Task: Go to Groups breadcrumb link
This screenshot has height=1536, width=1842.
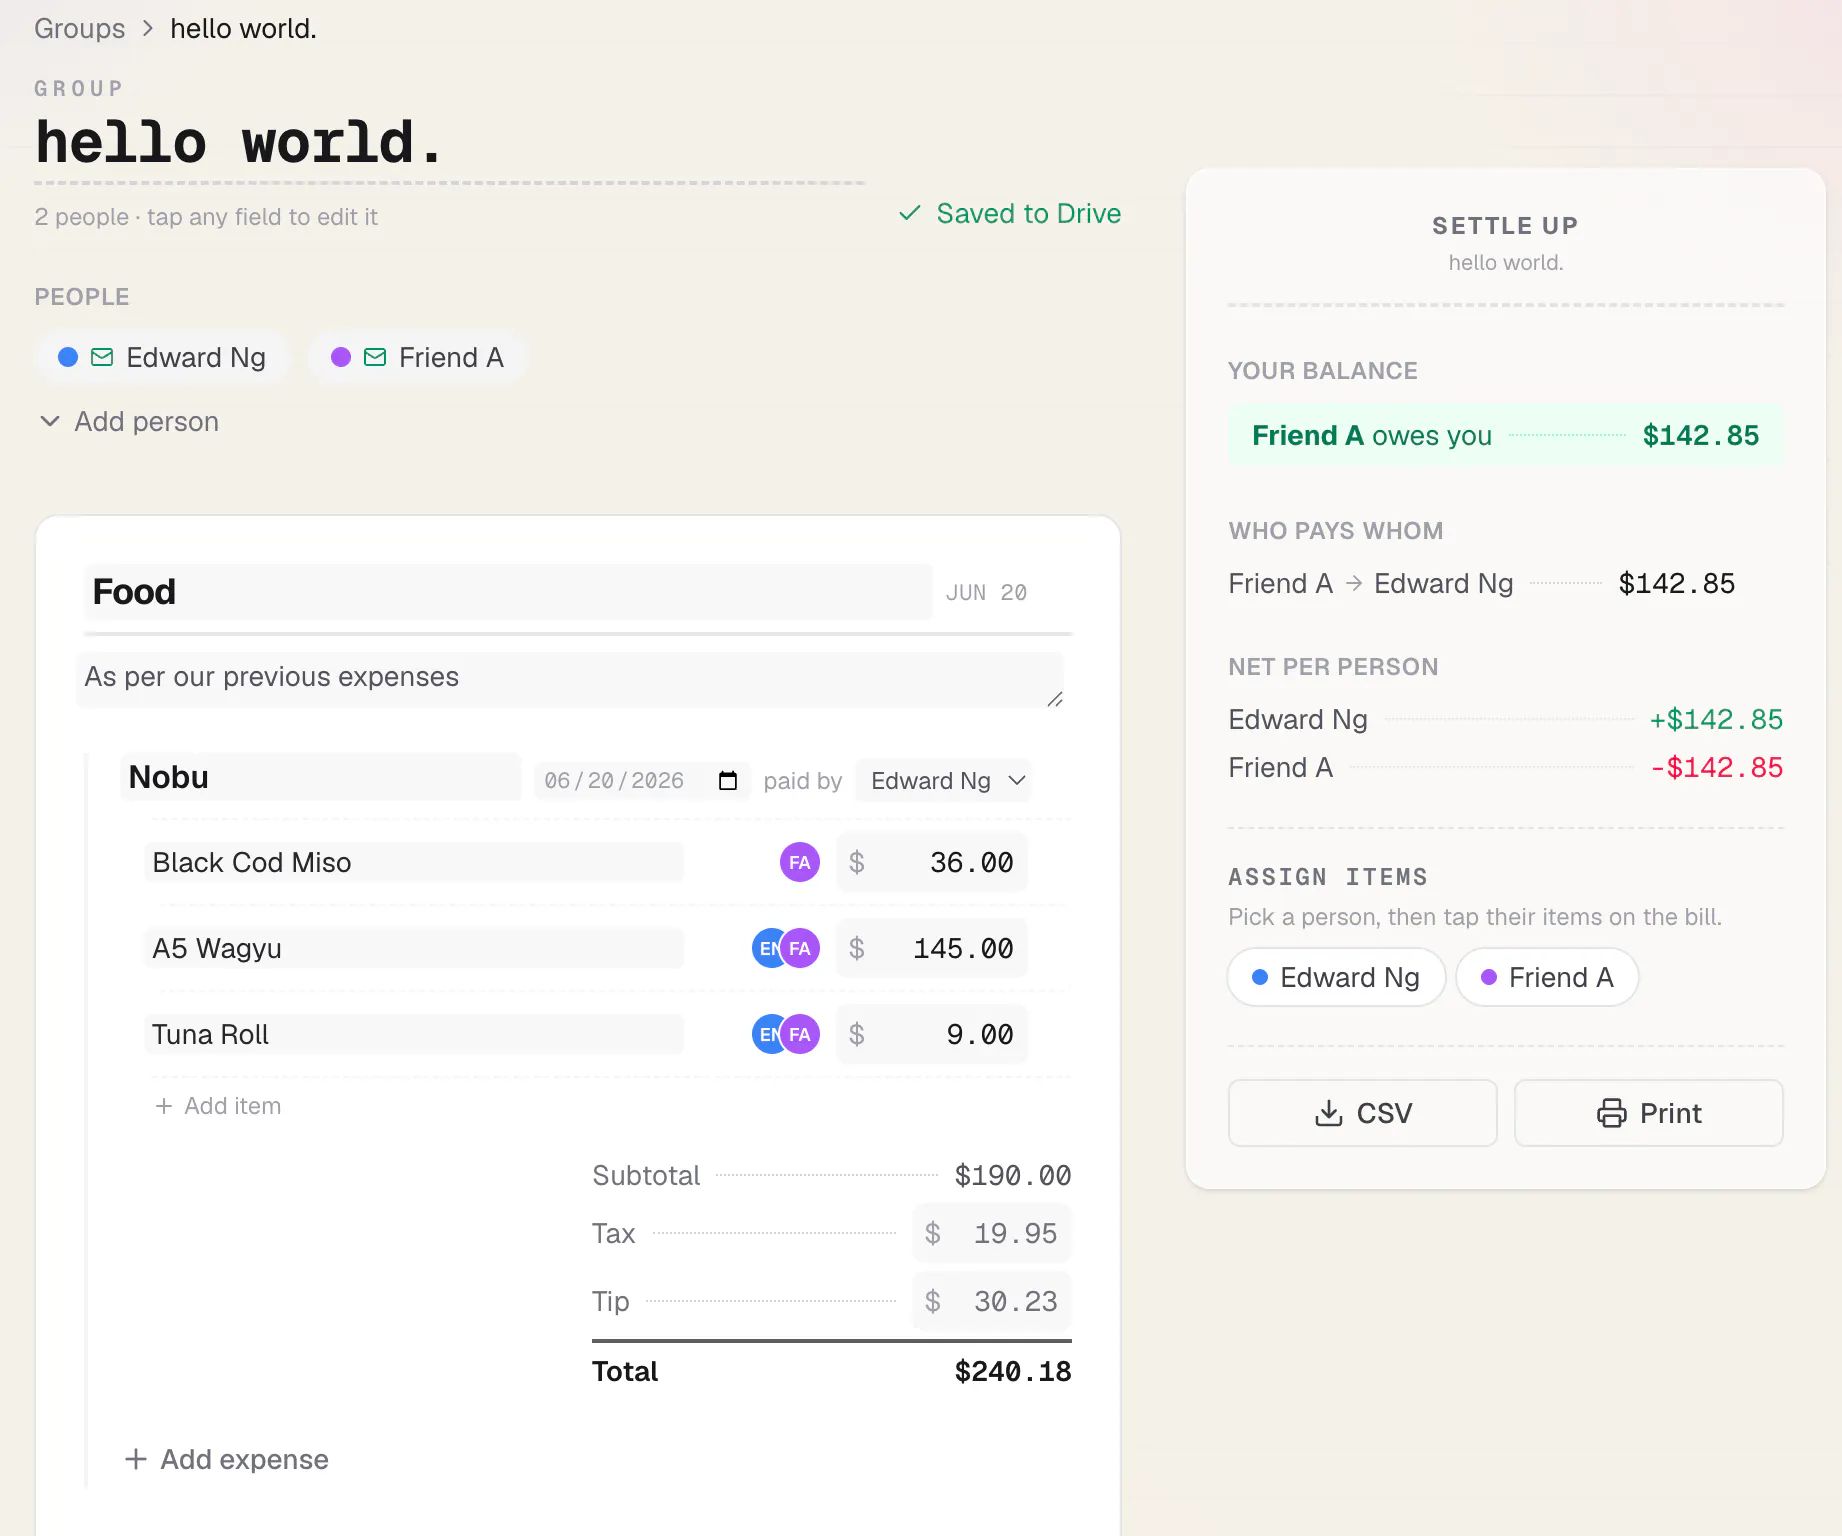Action: point(80,28)
